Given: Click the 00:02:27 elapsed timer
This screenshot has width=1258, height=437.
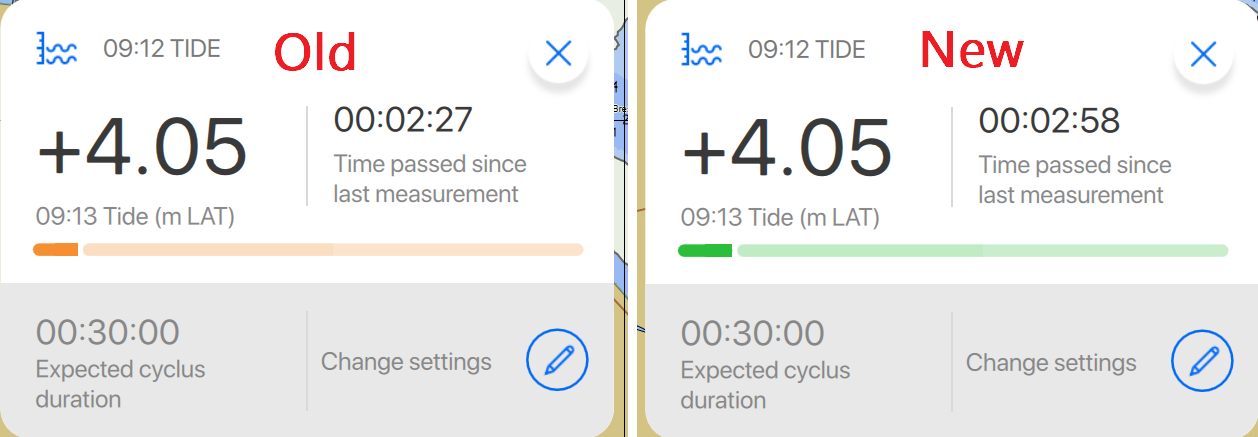Looking at the screenshot, I should (x=403, y=120).
